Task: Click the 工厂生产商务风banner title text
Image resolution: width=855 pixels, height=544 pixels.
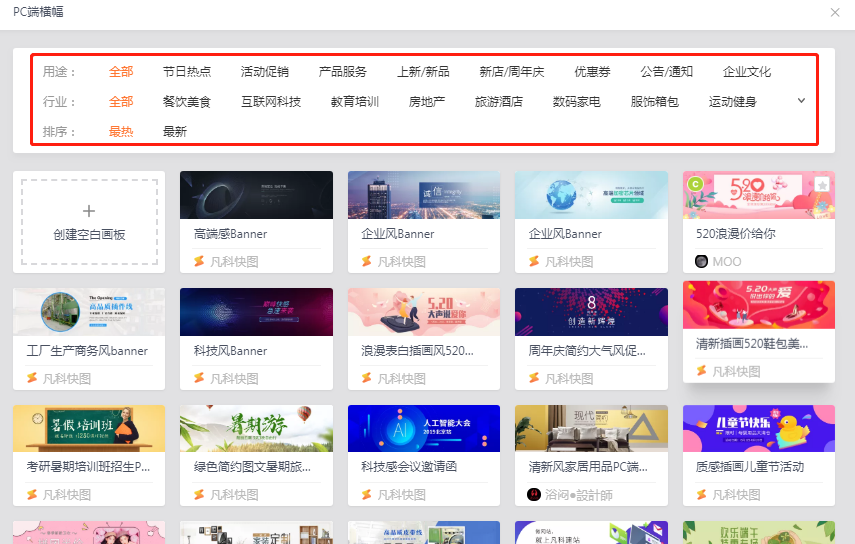Action: pos(87,351)
